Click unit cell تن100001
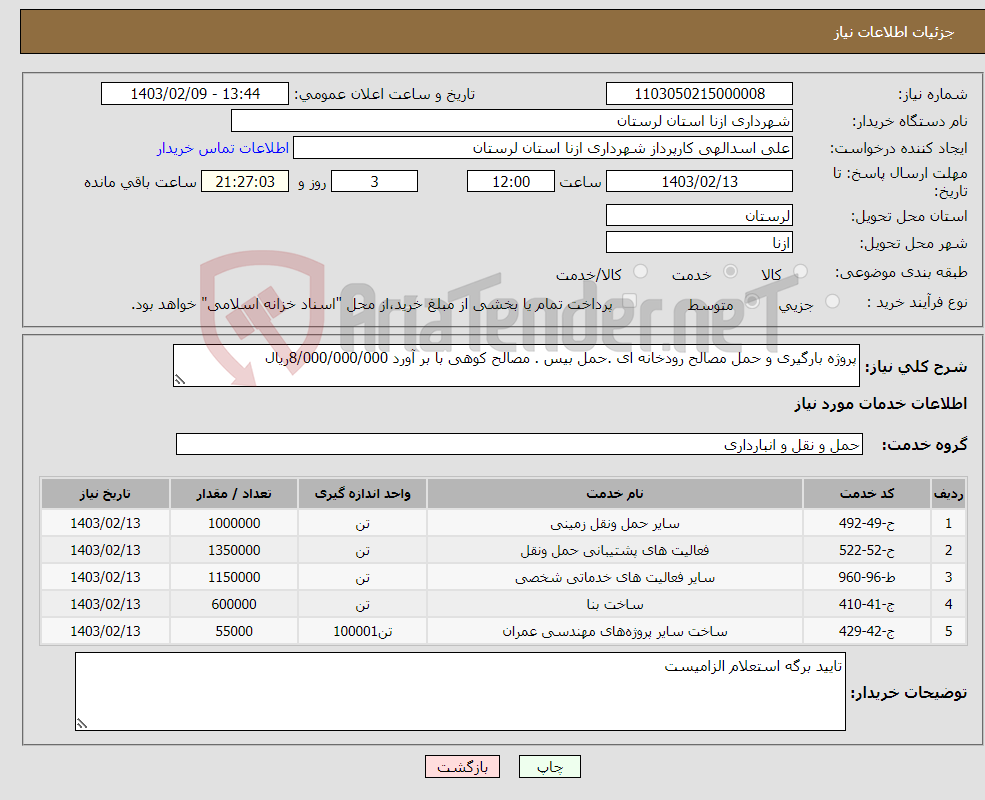The width and height of the screenshot is (985, 800). pos(362,631)
